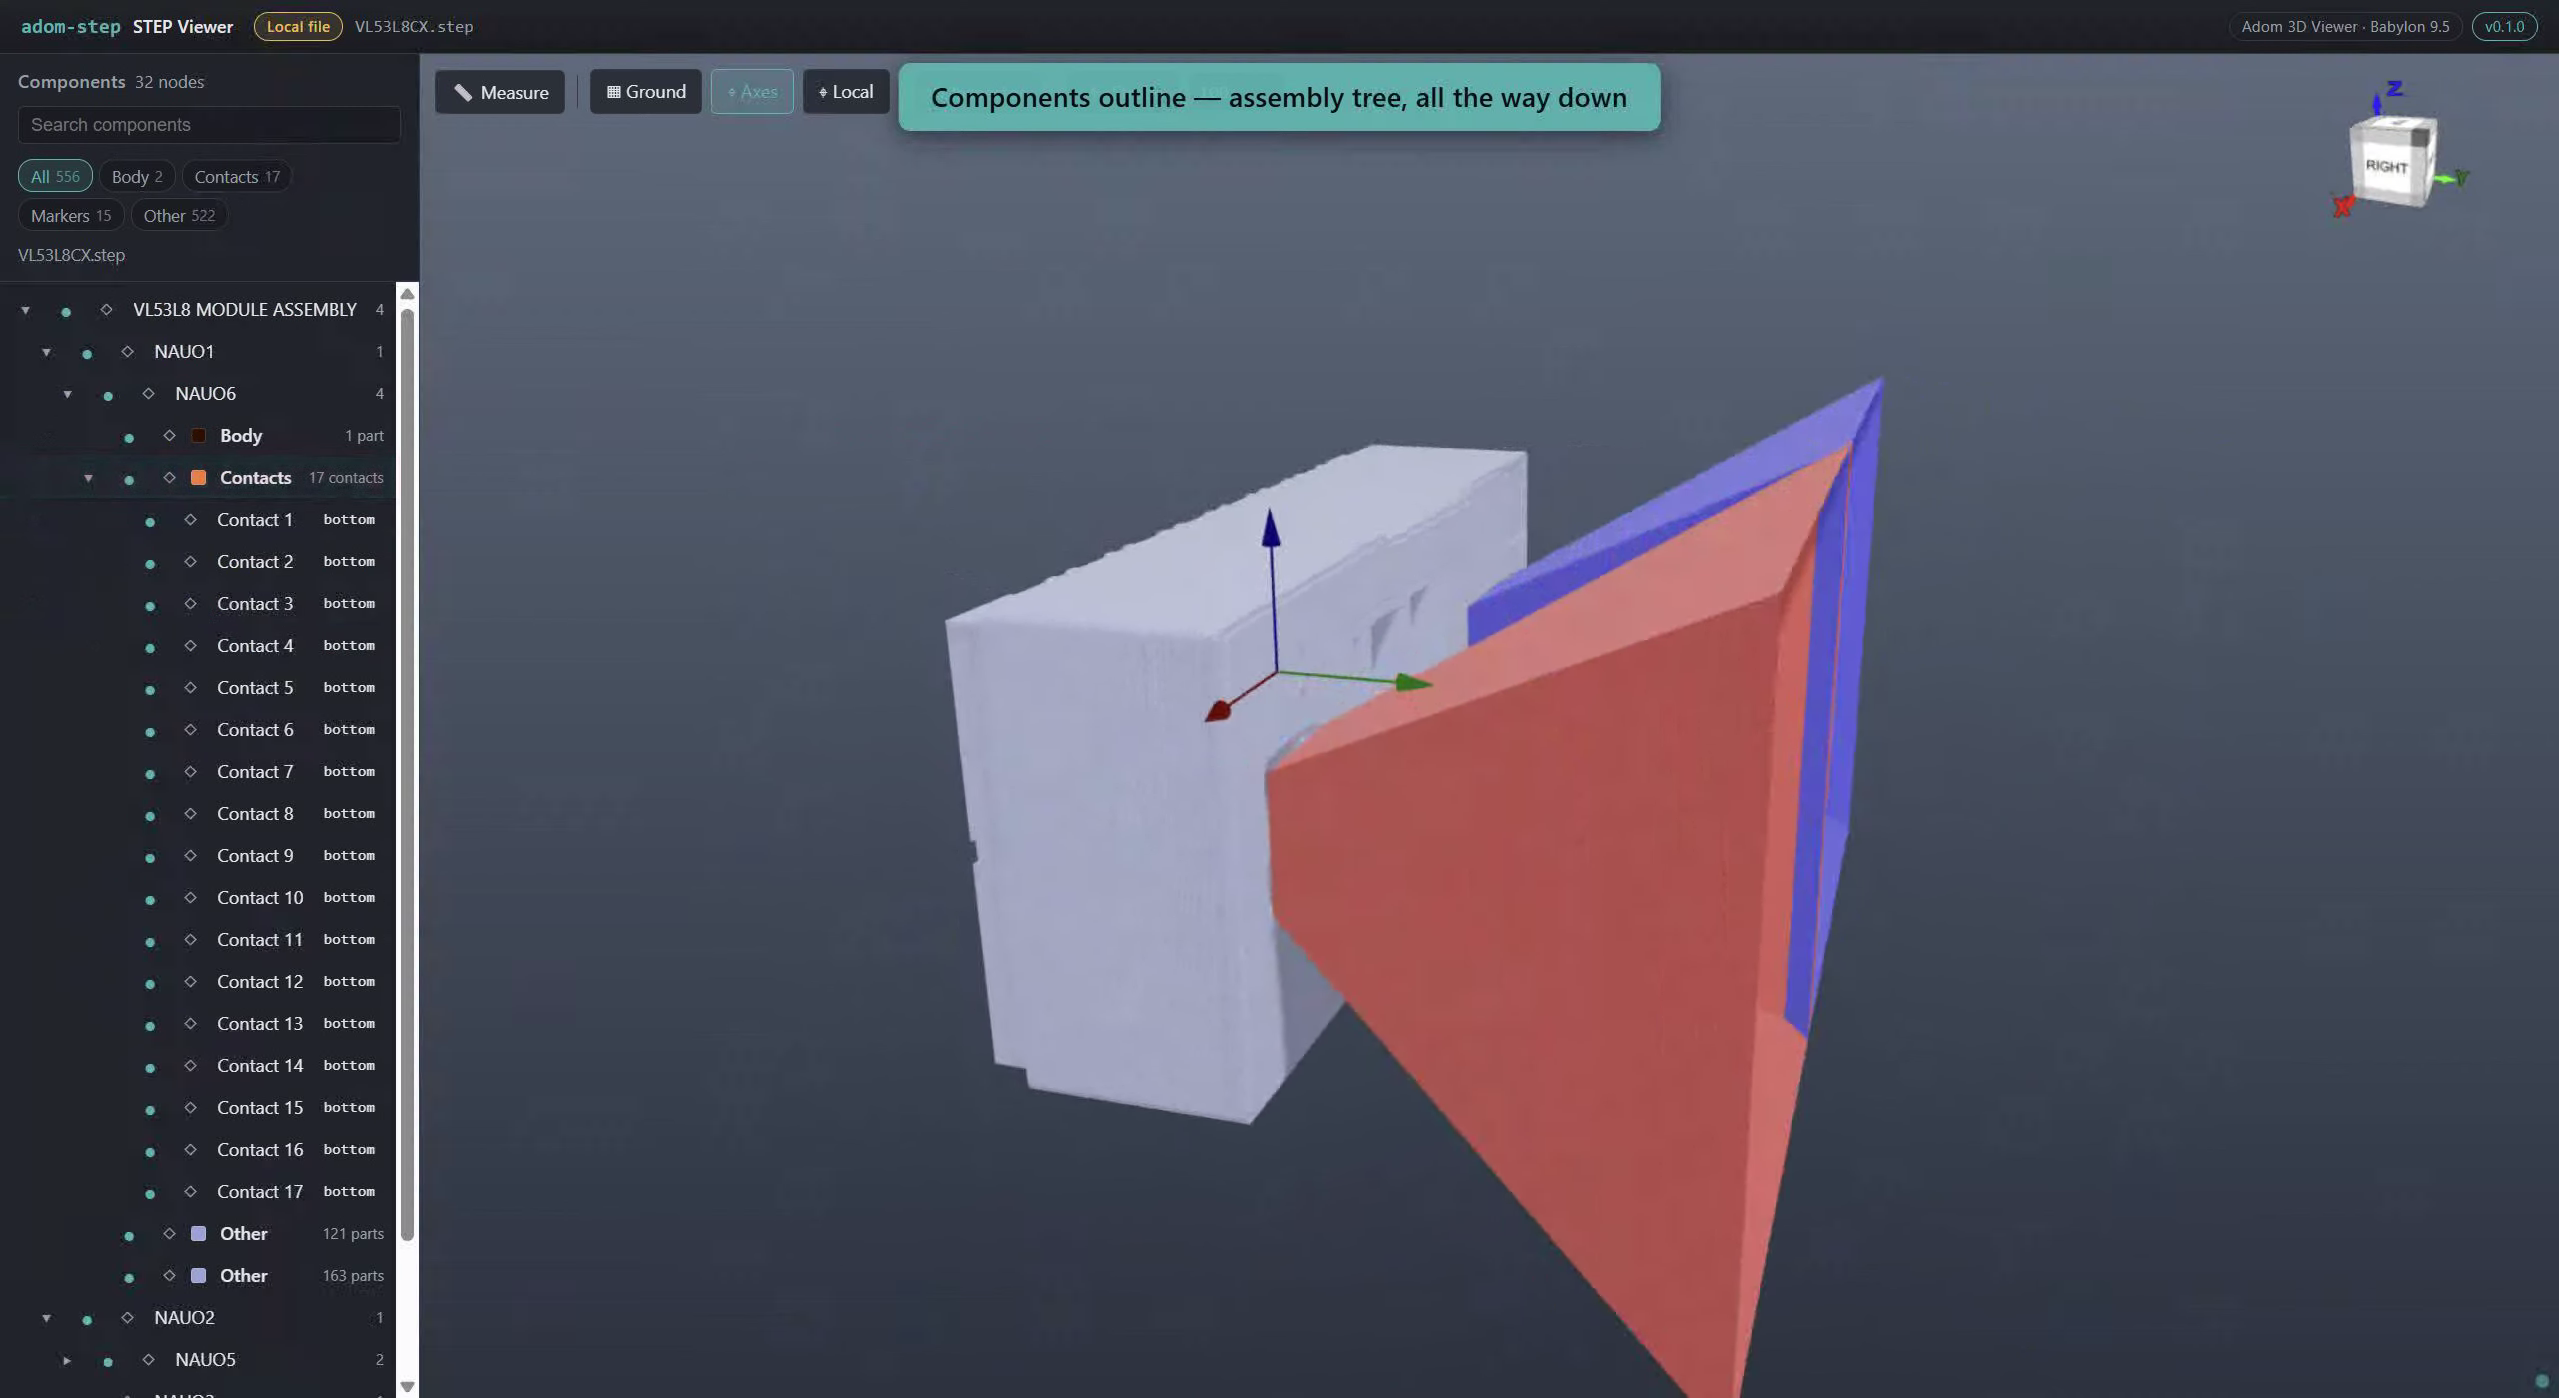
Task: Toggle the Ground grid button
Action: tap(646, 92)
